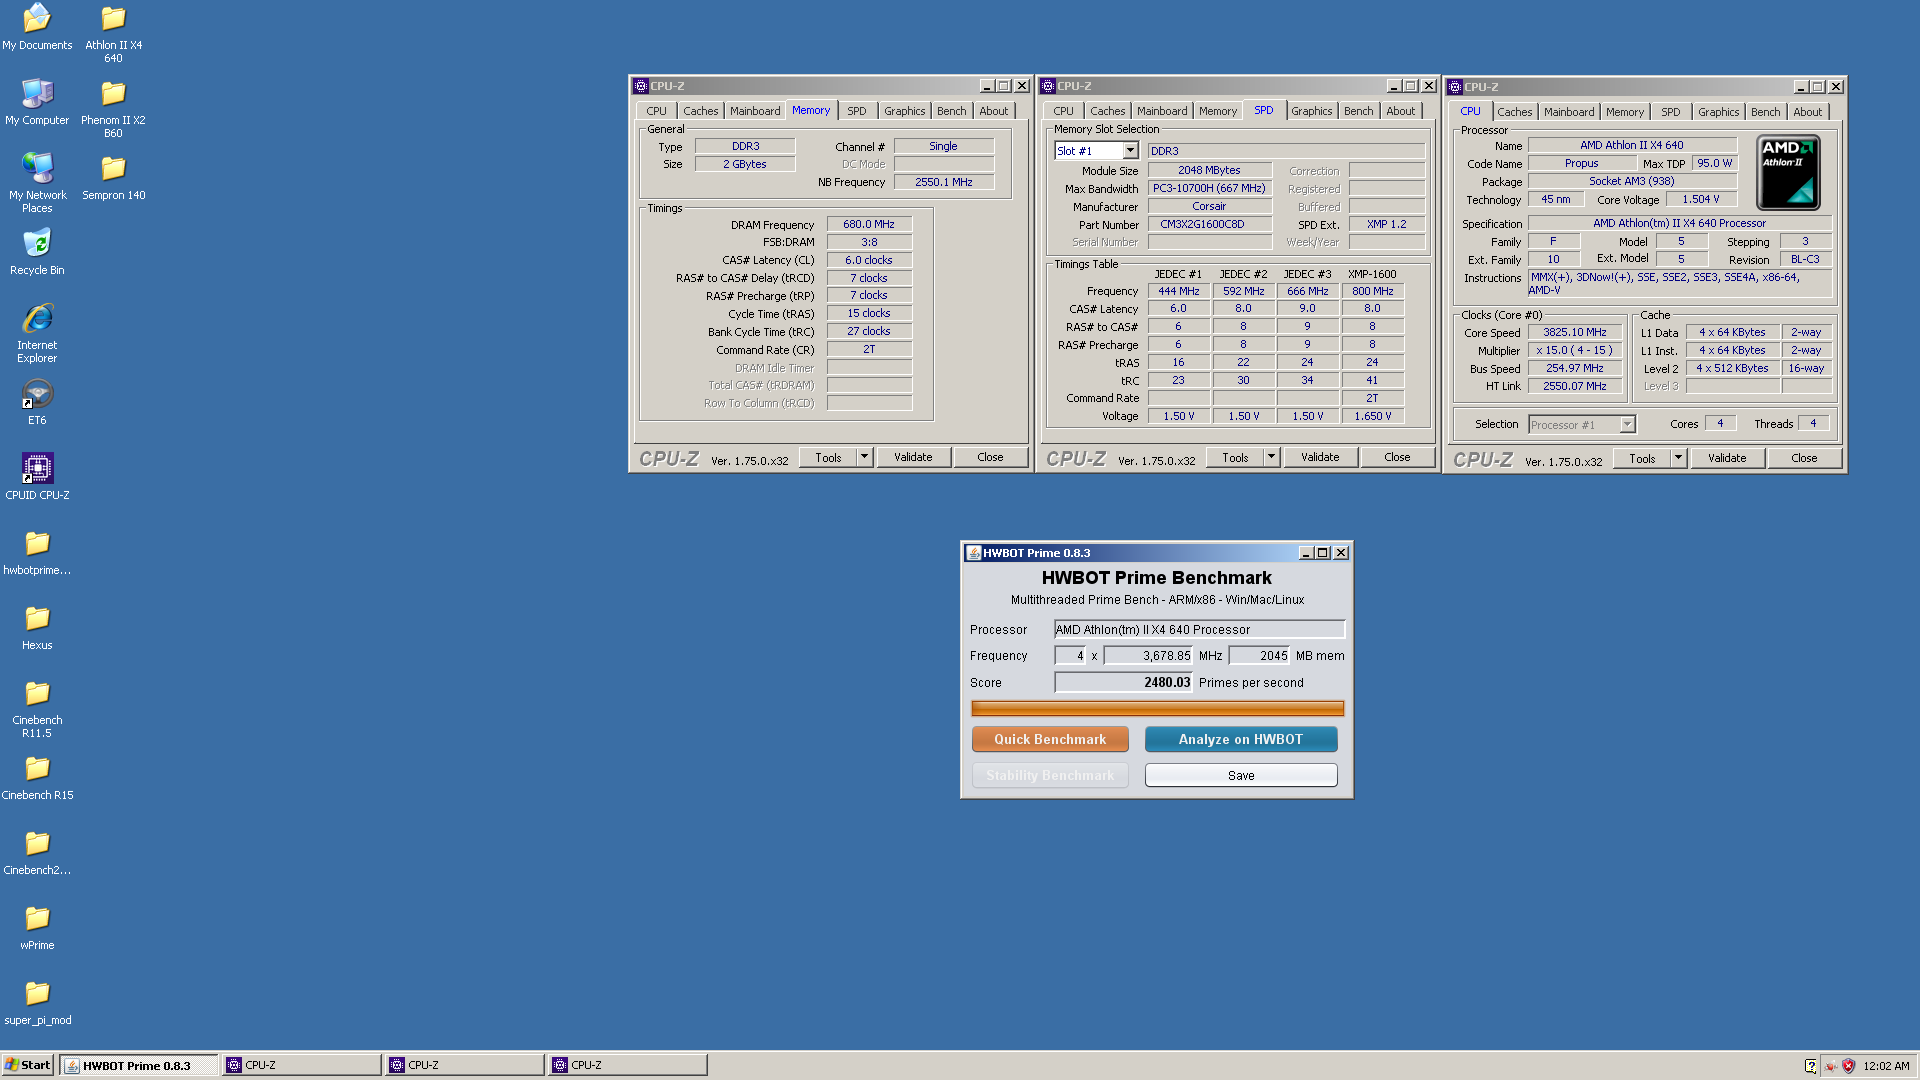1920x1080 pixels.
Task: Select the third CPU-Z taskbar button
Action: [628, 1065]
